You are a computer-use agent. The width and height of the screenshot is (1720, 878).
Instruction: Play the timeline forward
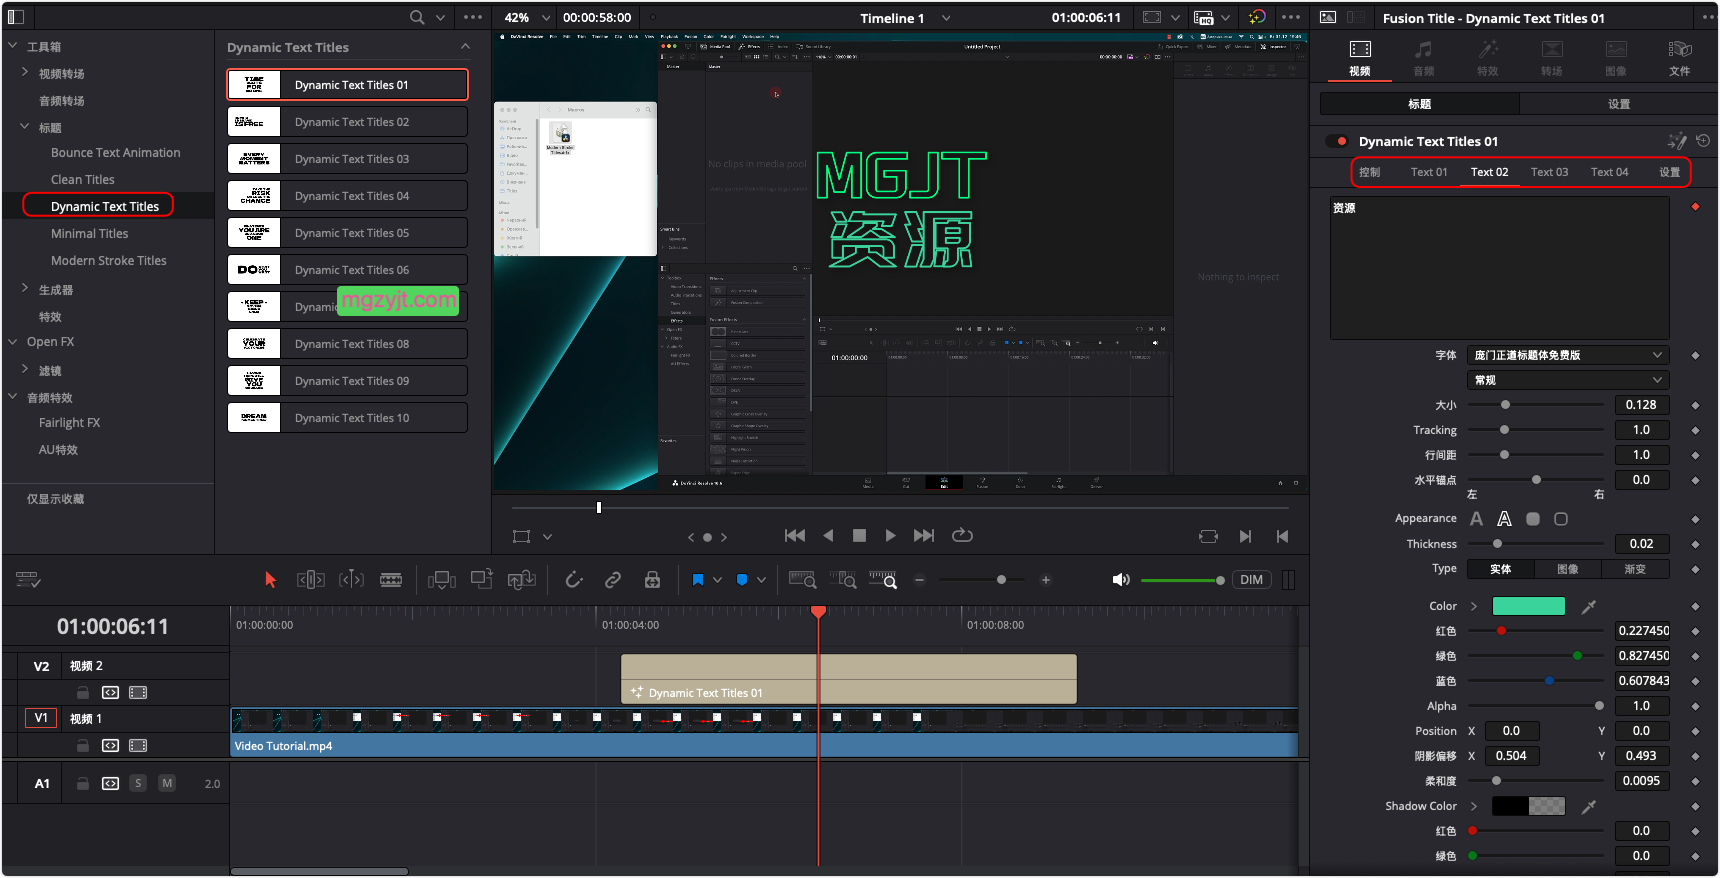890,536
